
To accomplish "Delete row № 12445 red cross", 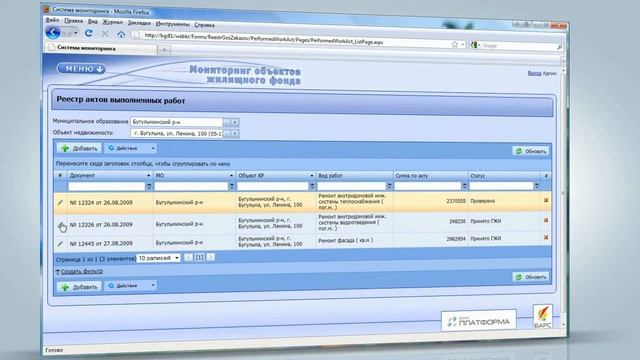I will (546, 238).
